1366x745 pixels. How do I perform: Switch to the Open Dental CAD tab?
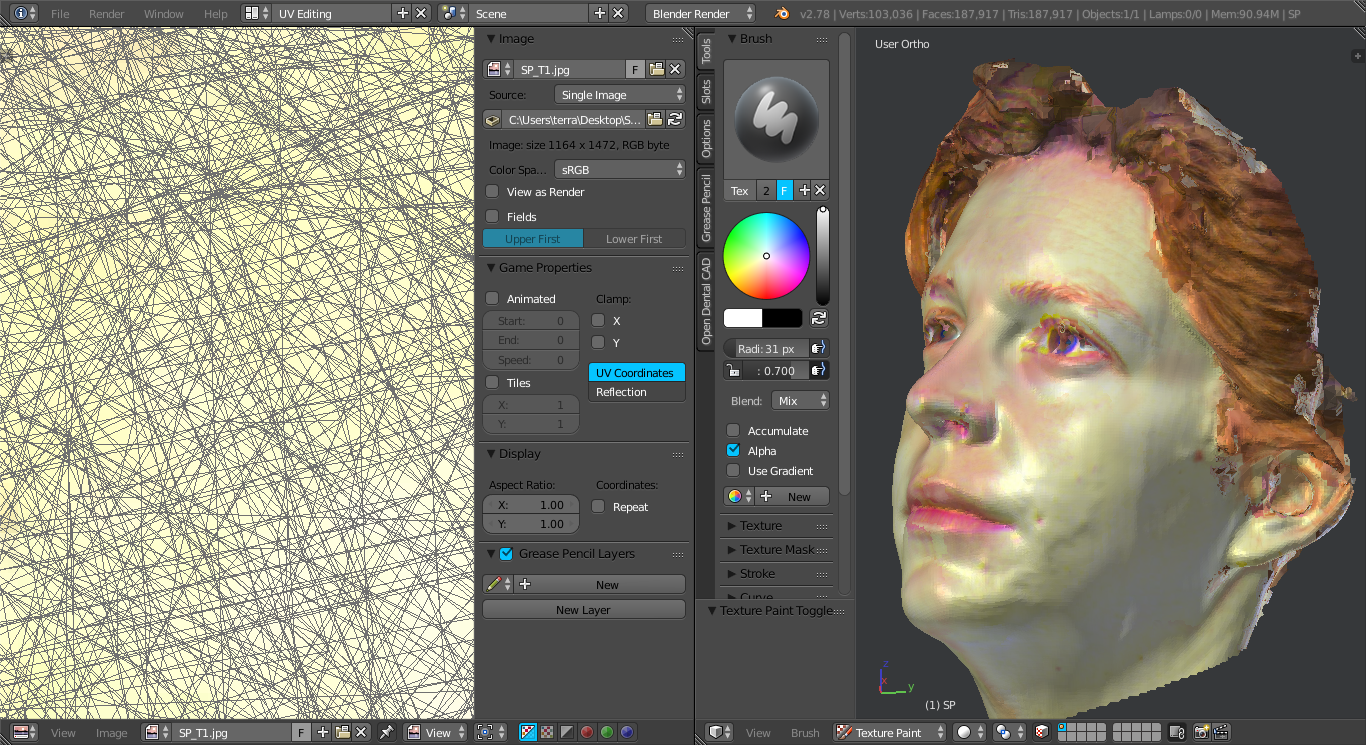pos(706,300)
